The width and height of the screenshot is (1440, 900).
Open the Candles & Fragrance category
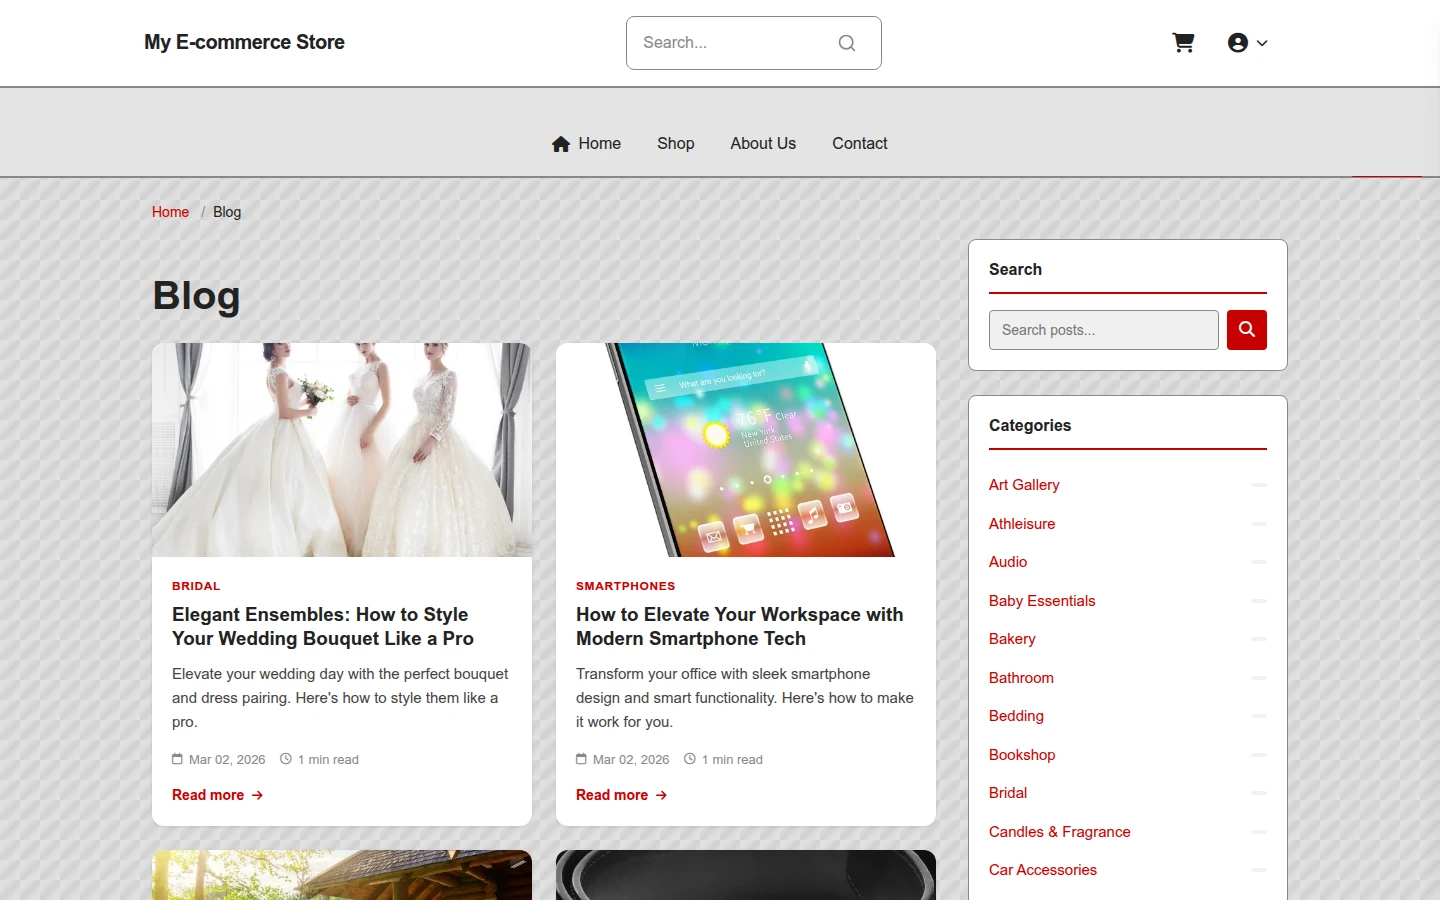point(1060,832)
